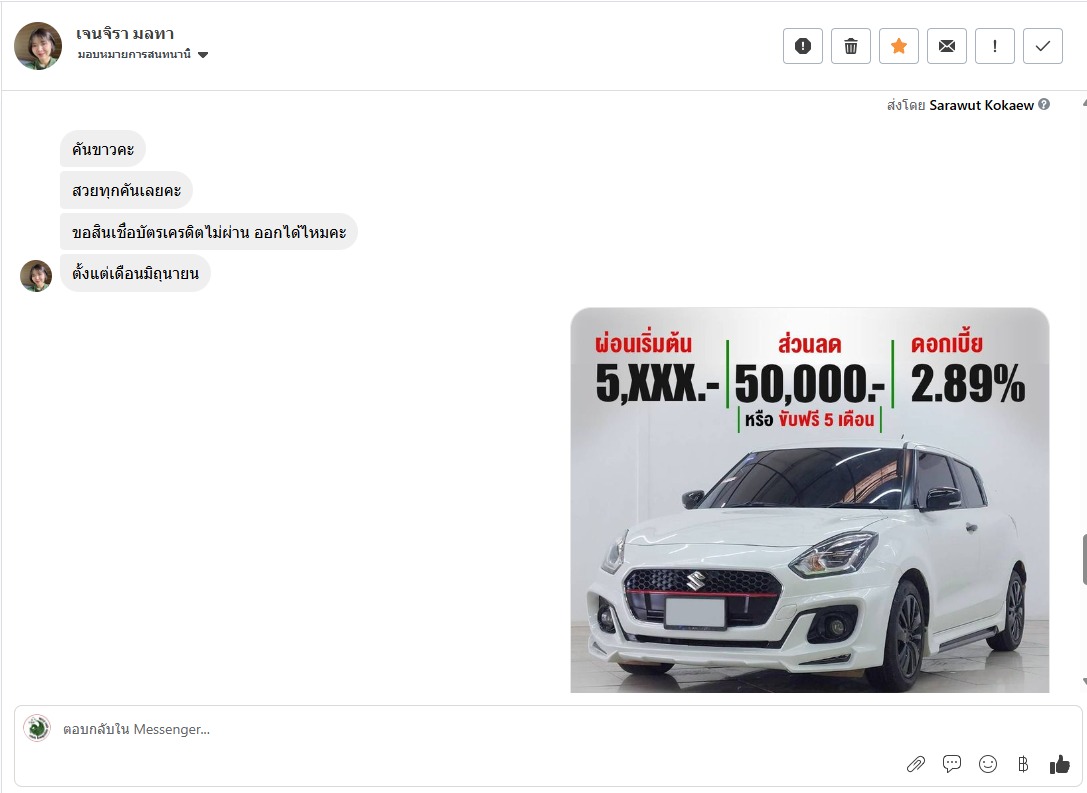This screenshot has height=793, width=1087.
Task: Flag conversation with the exclamation mark button
Action: coord(994,46)
